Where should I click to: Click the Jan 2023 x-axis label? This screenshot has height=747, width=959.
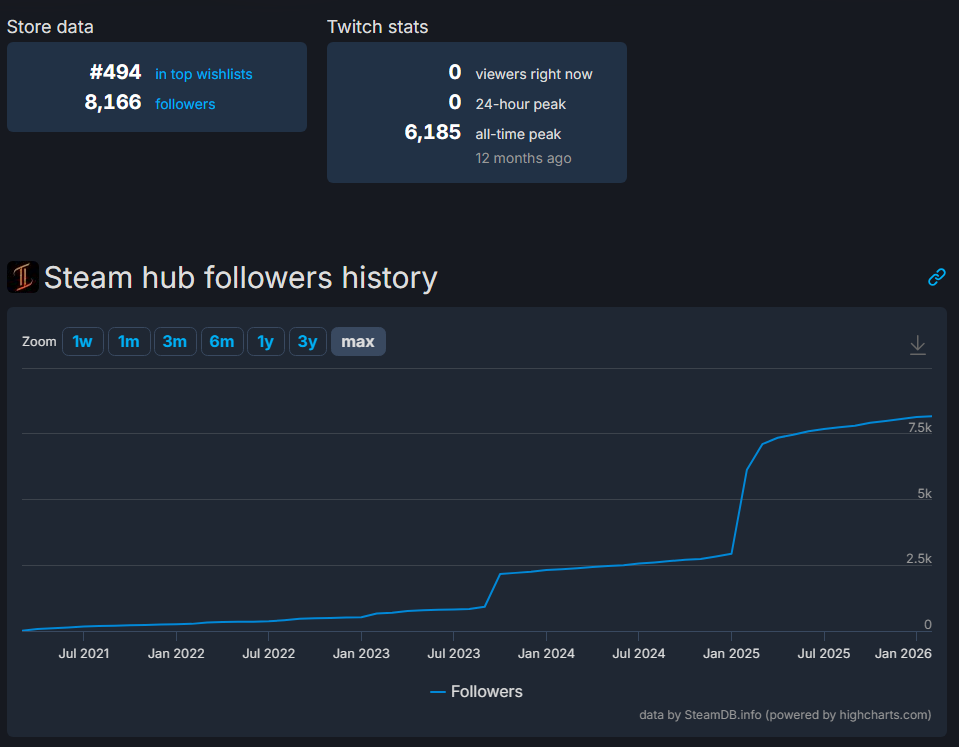click(361, 653)
